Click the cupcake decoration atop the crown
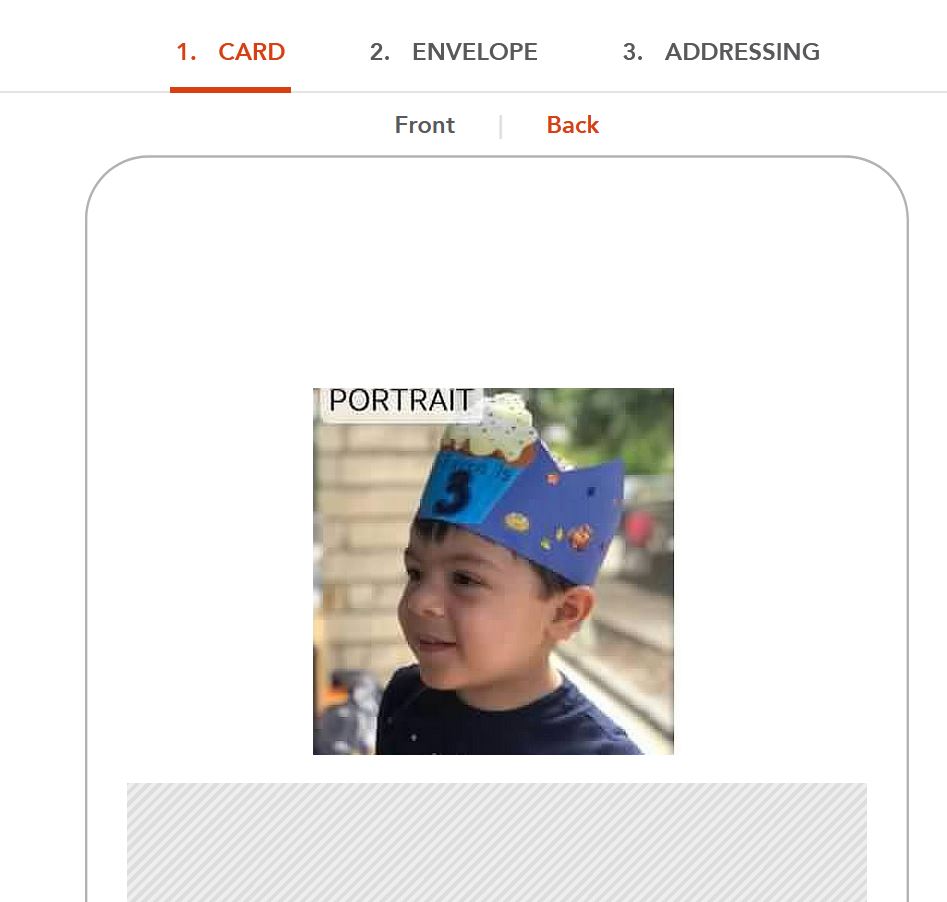 point(490,425)
